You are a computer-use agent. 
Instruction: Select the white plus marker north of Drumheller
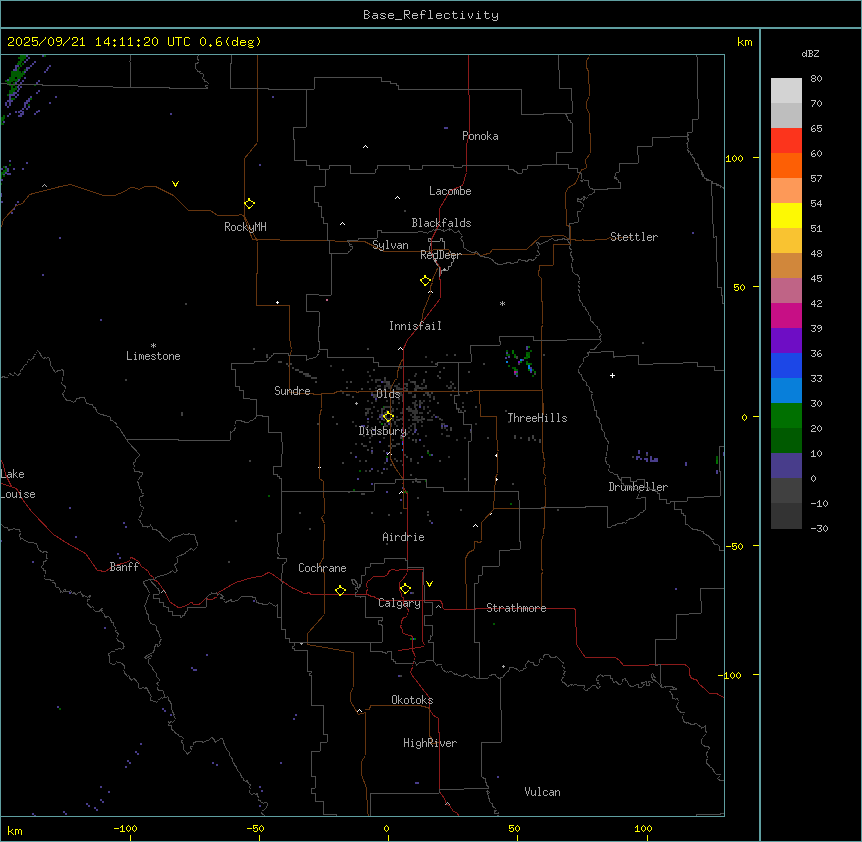(613, 375)
